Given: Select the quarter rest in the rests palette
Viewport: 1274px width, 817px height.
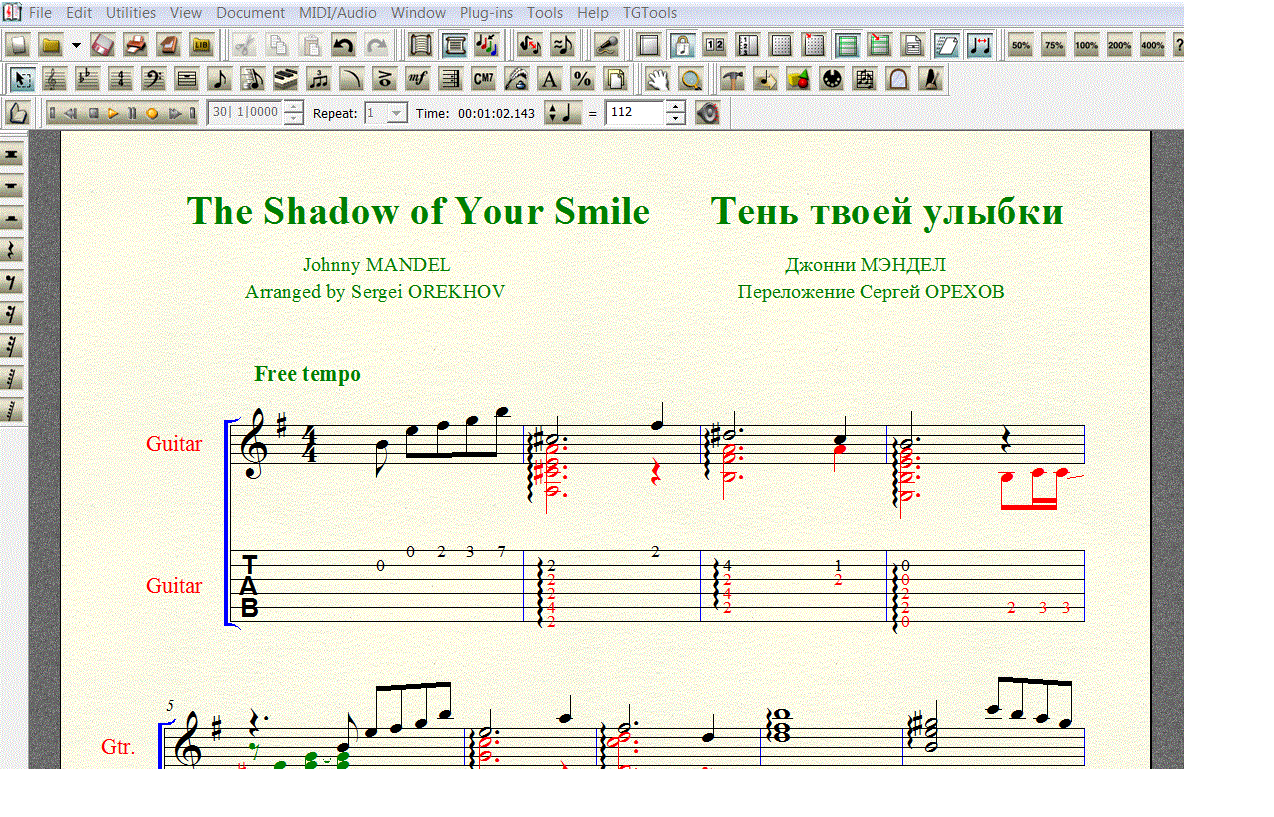Looking at the screenshot, I should (12, 251).
